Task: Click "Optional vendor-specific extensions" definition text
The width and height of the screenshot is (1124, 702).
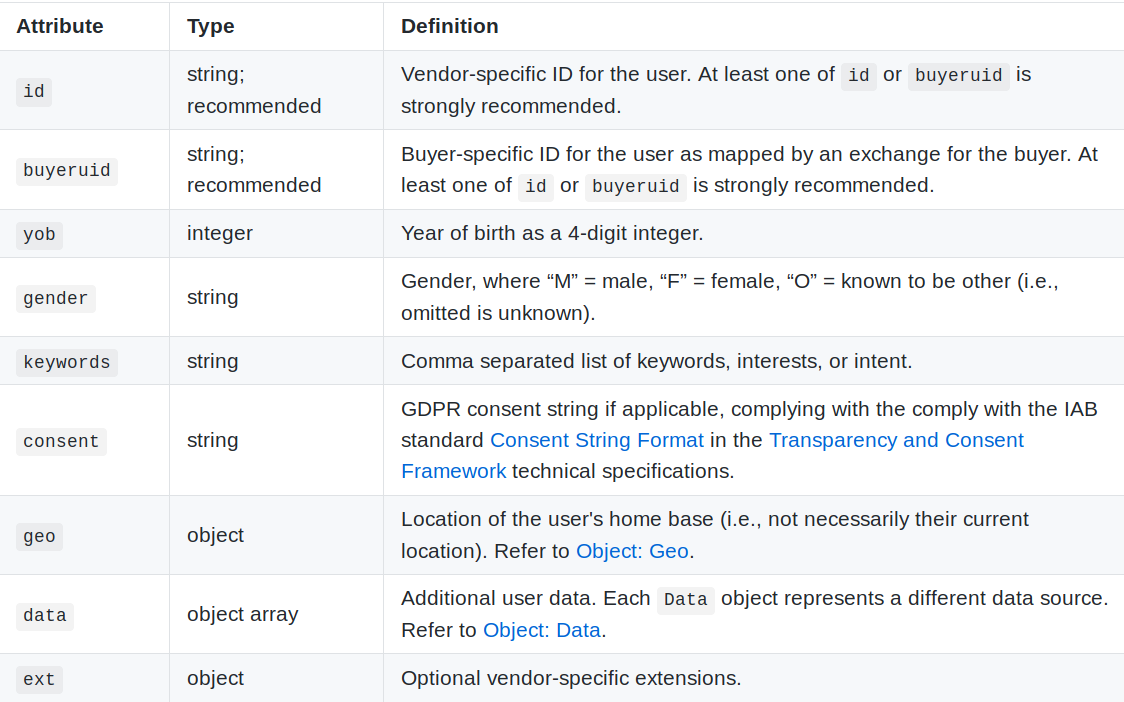Action: (571, 678)
